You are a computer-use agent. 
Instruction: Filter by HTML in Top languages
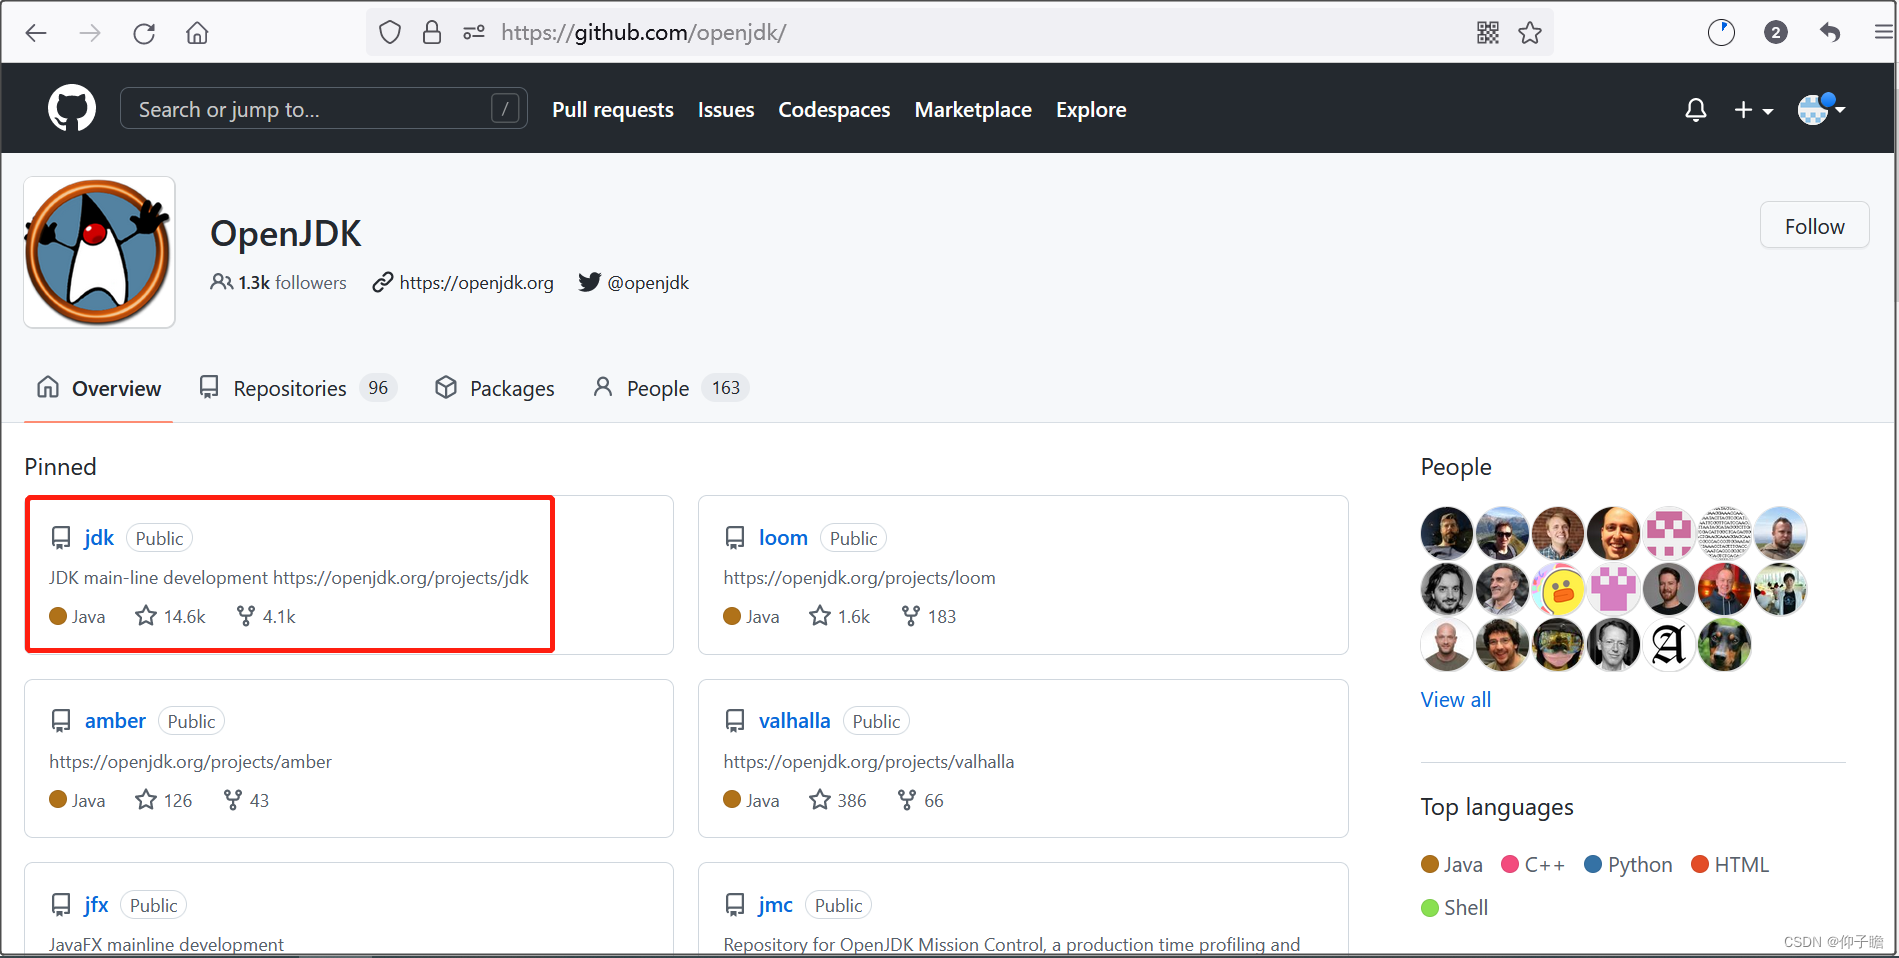click(x=1730, y=865)
